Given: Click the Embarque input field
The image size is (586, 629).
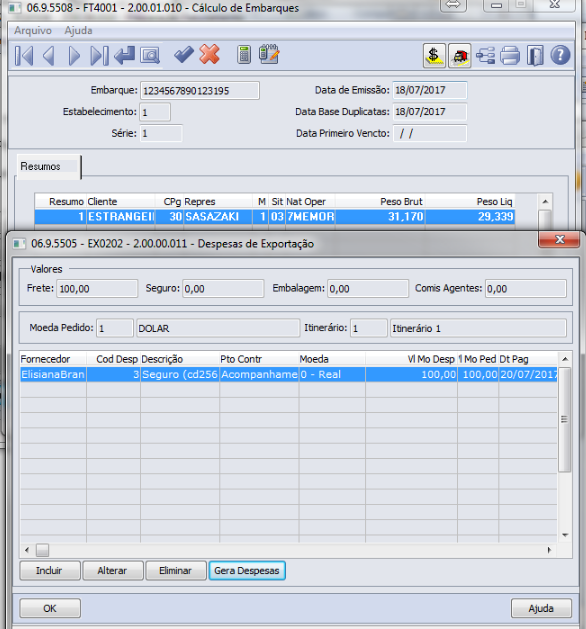Looking at the screenshot, I should coord(199,91).
